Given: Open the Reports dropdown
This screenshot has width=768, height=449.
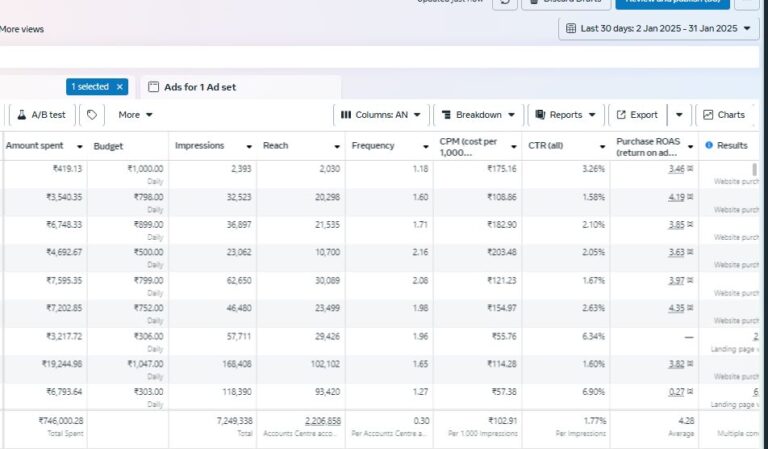Looking at the screenshot, I should pos(566,115).
